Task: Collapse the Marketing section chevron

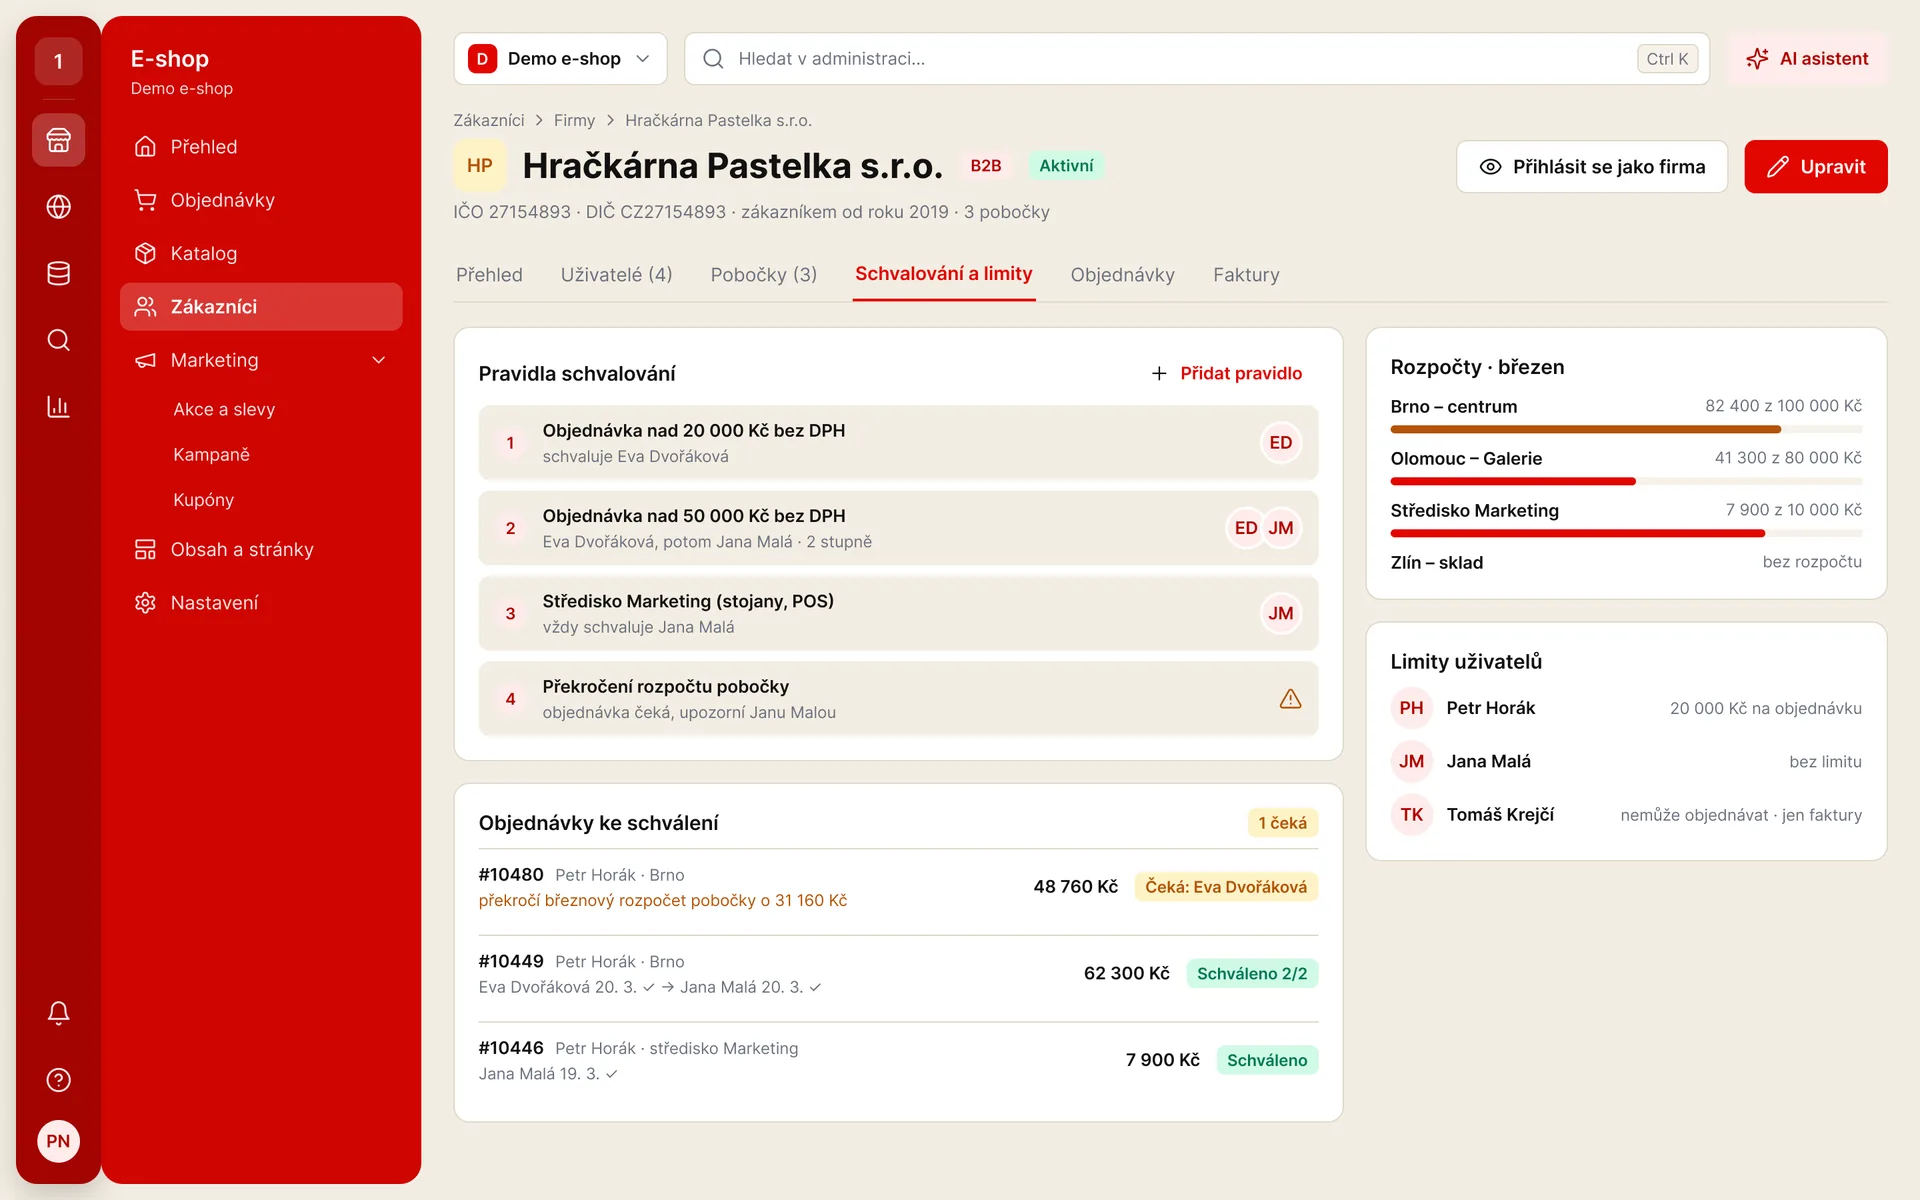Action: point(378,360)
